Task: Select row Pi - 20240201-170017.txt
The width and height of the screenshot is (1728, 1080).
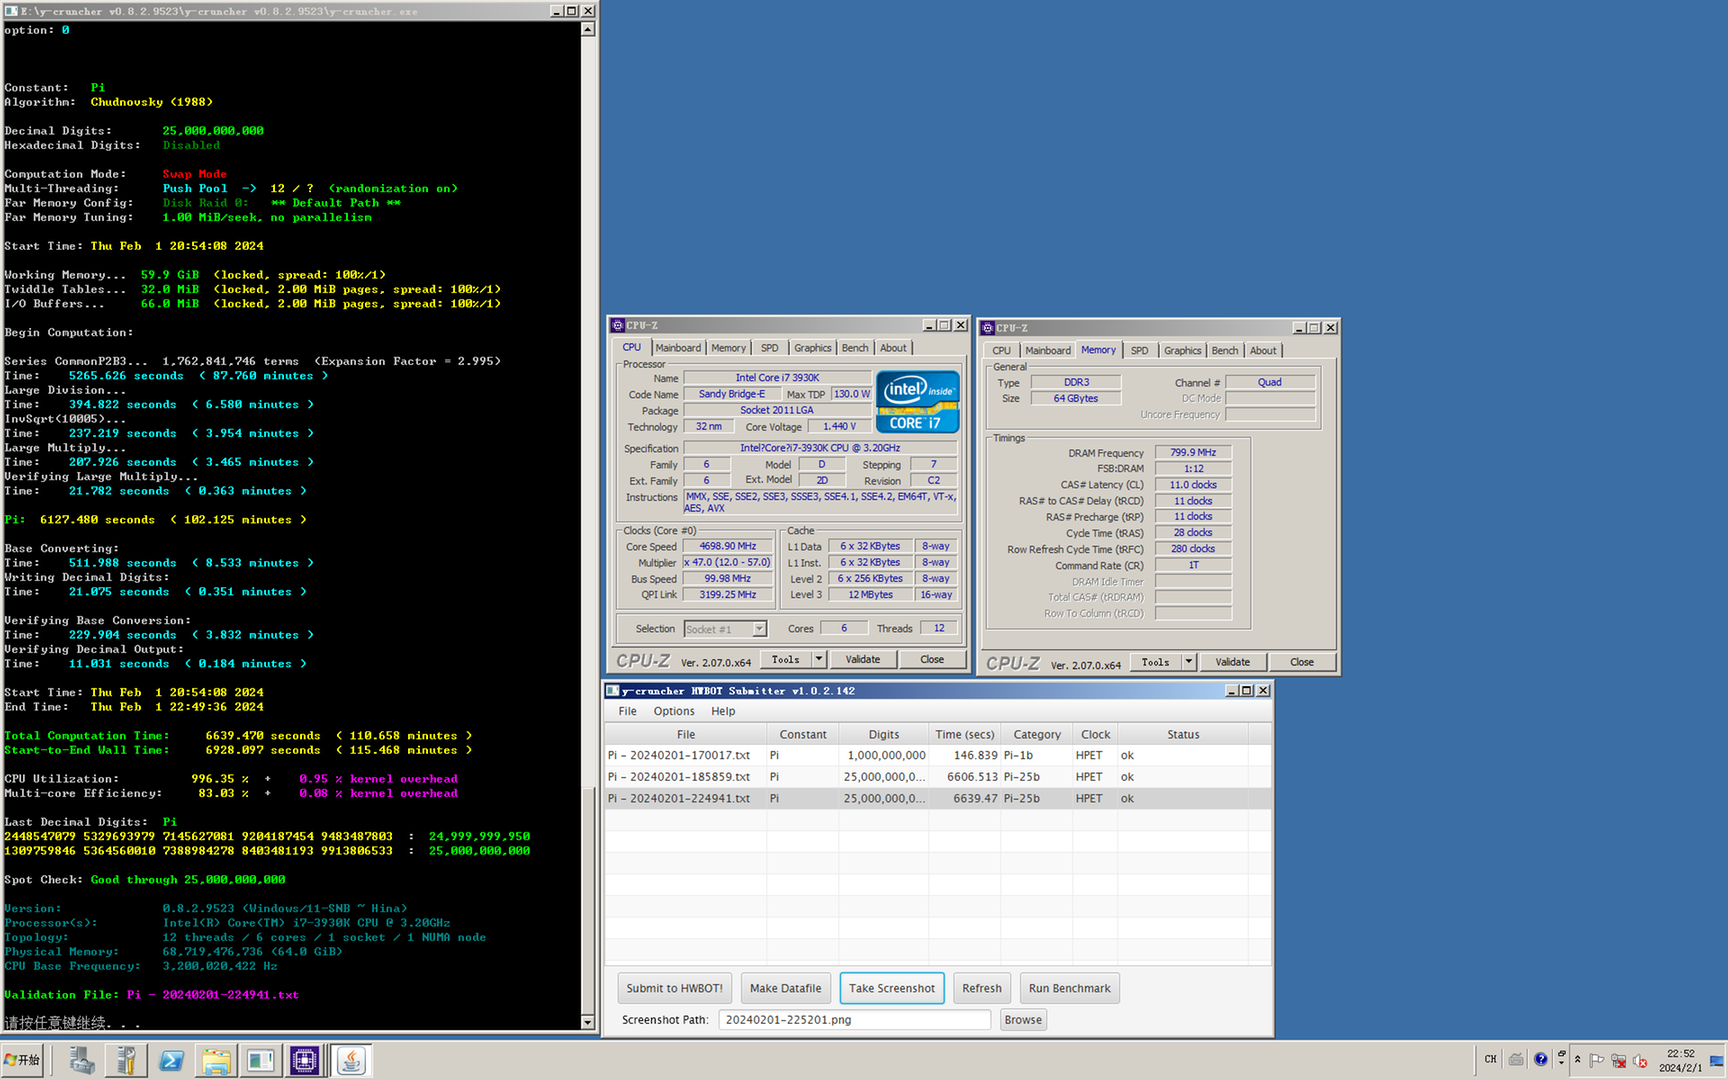Action: [x=938, y=756]
